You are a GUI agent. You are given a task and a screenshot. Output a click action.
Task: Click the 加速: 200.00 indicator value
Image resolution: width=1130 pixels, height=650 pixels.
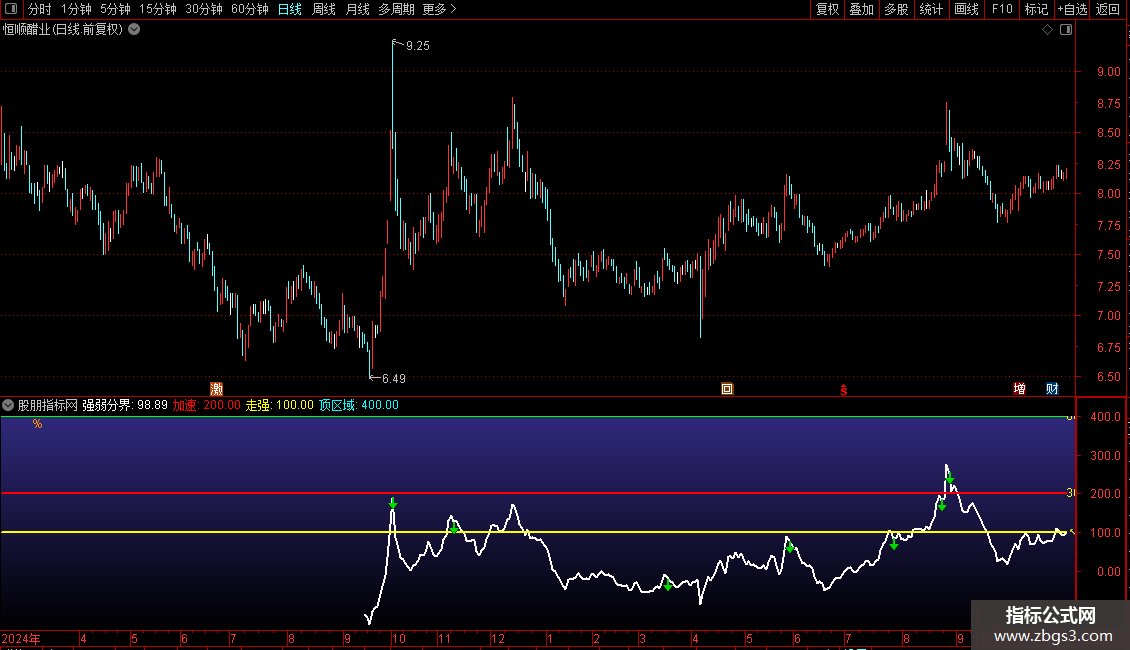pos(207,405)
